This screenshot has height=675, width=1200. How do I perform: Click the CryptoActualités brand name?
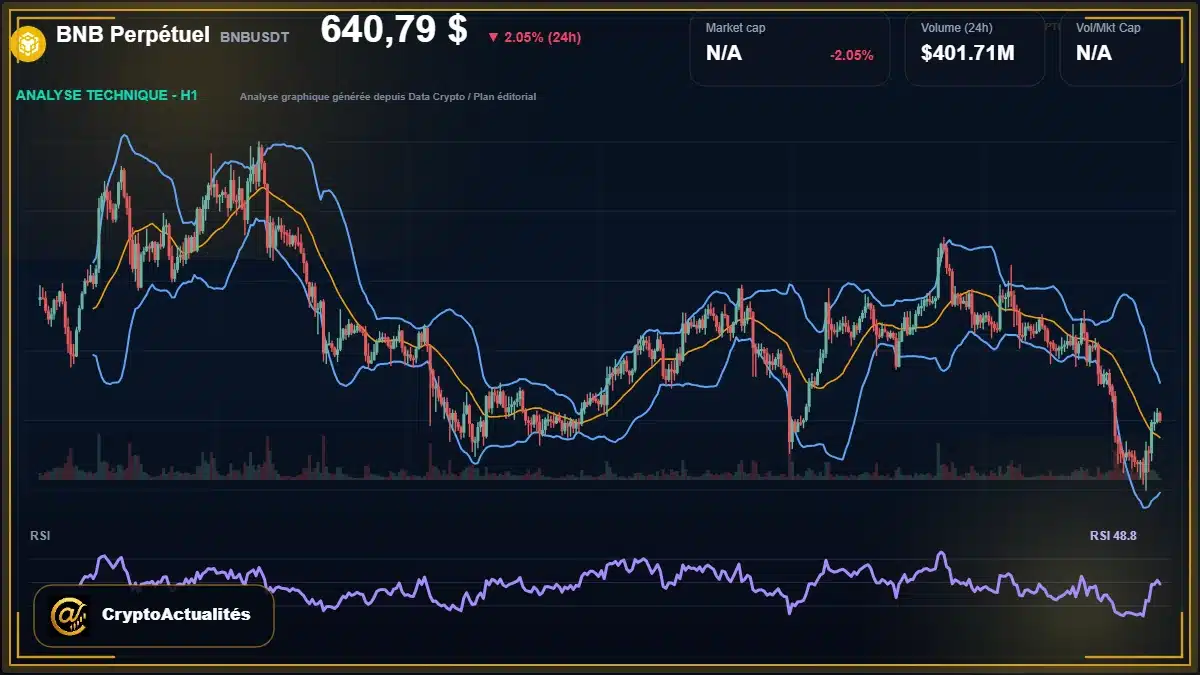(x=176, y=614)
